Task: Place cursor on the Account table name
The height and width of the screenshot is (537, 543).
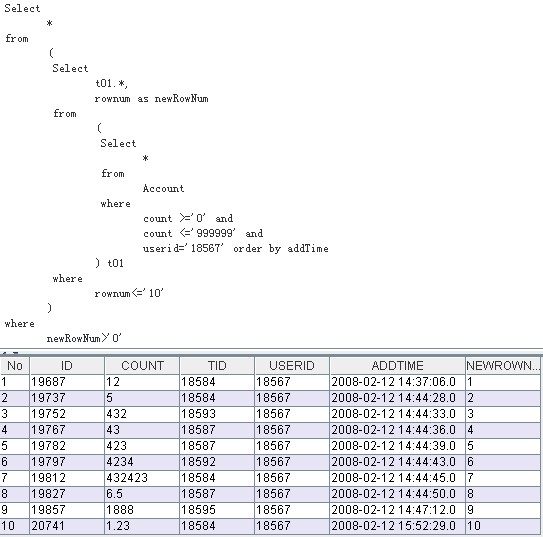Action: (x=163, y=189)
